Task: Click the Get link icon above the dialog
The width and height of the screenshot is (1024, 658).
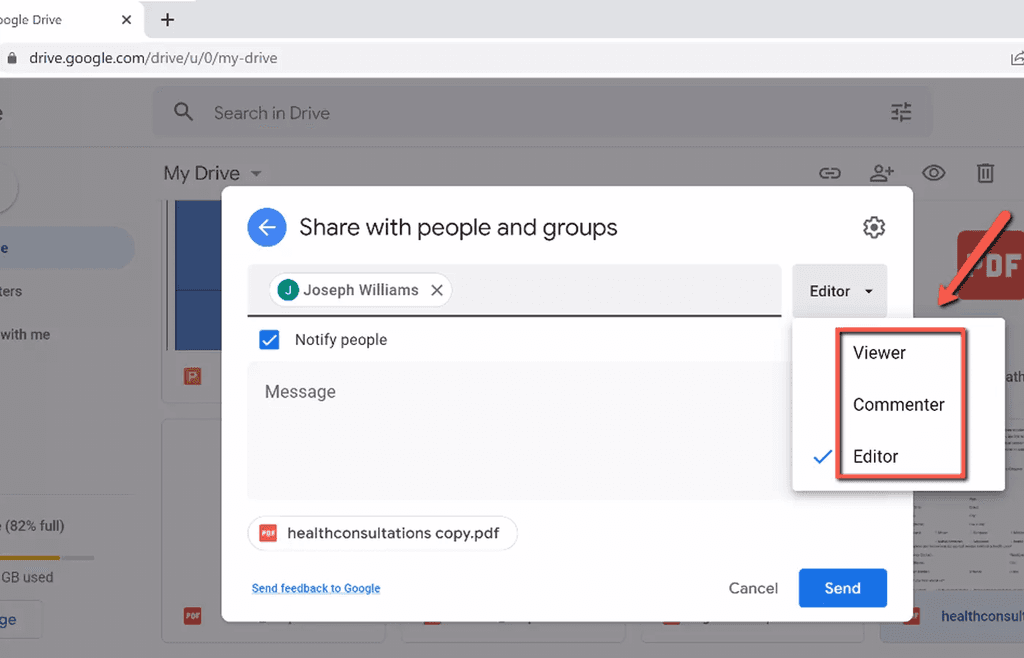Action: [x=830, y=173]
